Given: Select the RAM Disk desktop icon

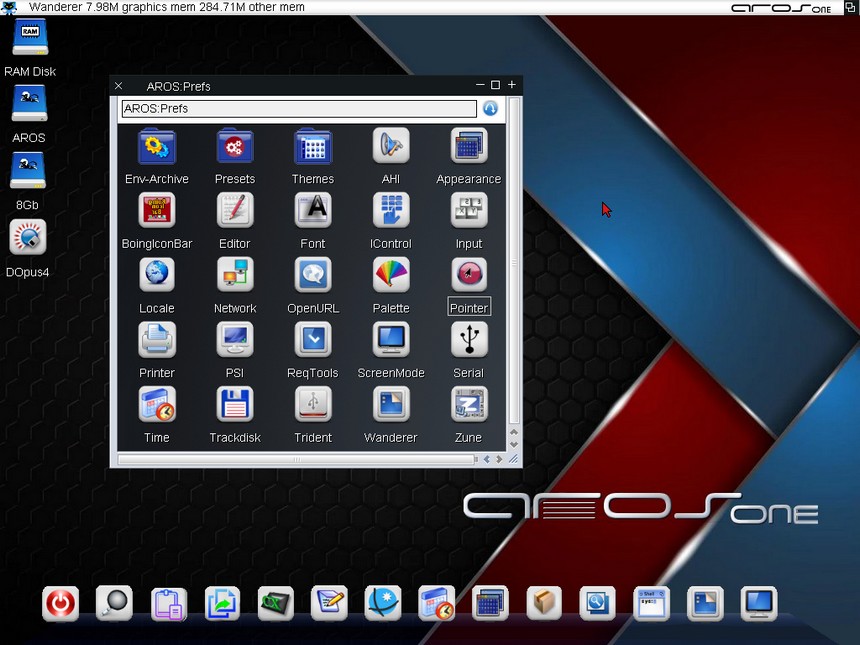Looking at the screenshot, I should coord(29,39).
